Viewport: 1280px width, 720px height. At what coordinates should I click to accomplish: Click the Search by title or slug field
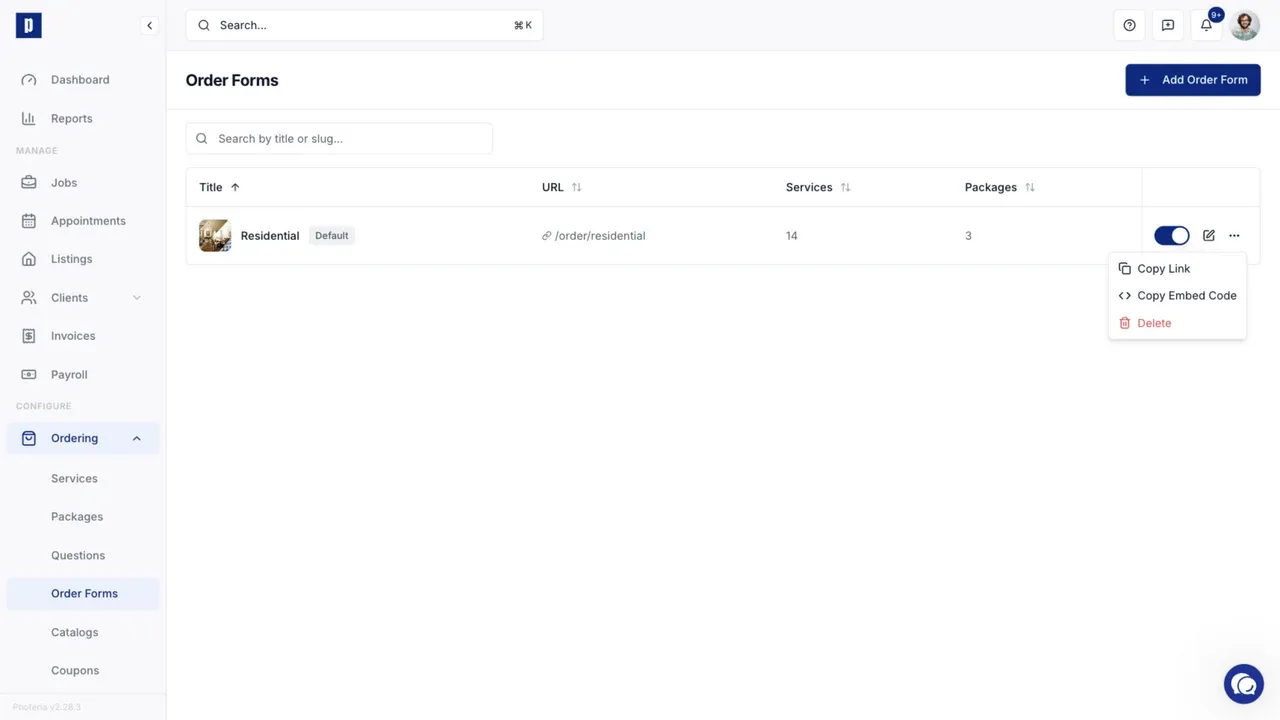(x=339, y=139)
